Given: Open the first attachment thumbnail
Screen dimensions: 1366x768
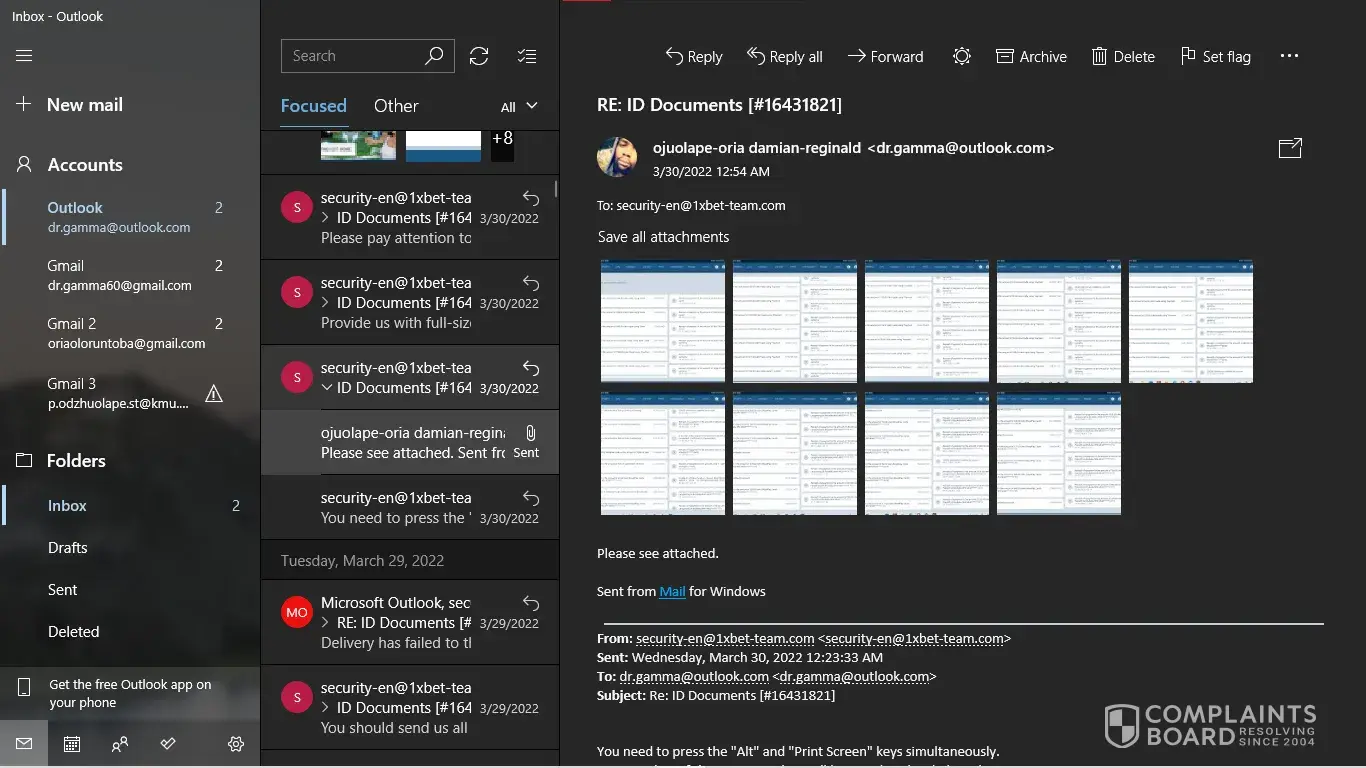Looking at the screenshot, I should 662,321.
